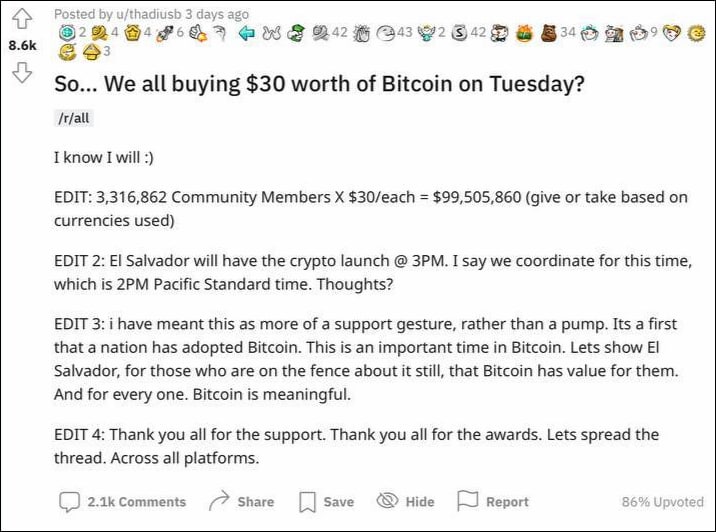Click the smiling sun award icon
Screen dimensions: 716x532
[x=696, y=33]
